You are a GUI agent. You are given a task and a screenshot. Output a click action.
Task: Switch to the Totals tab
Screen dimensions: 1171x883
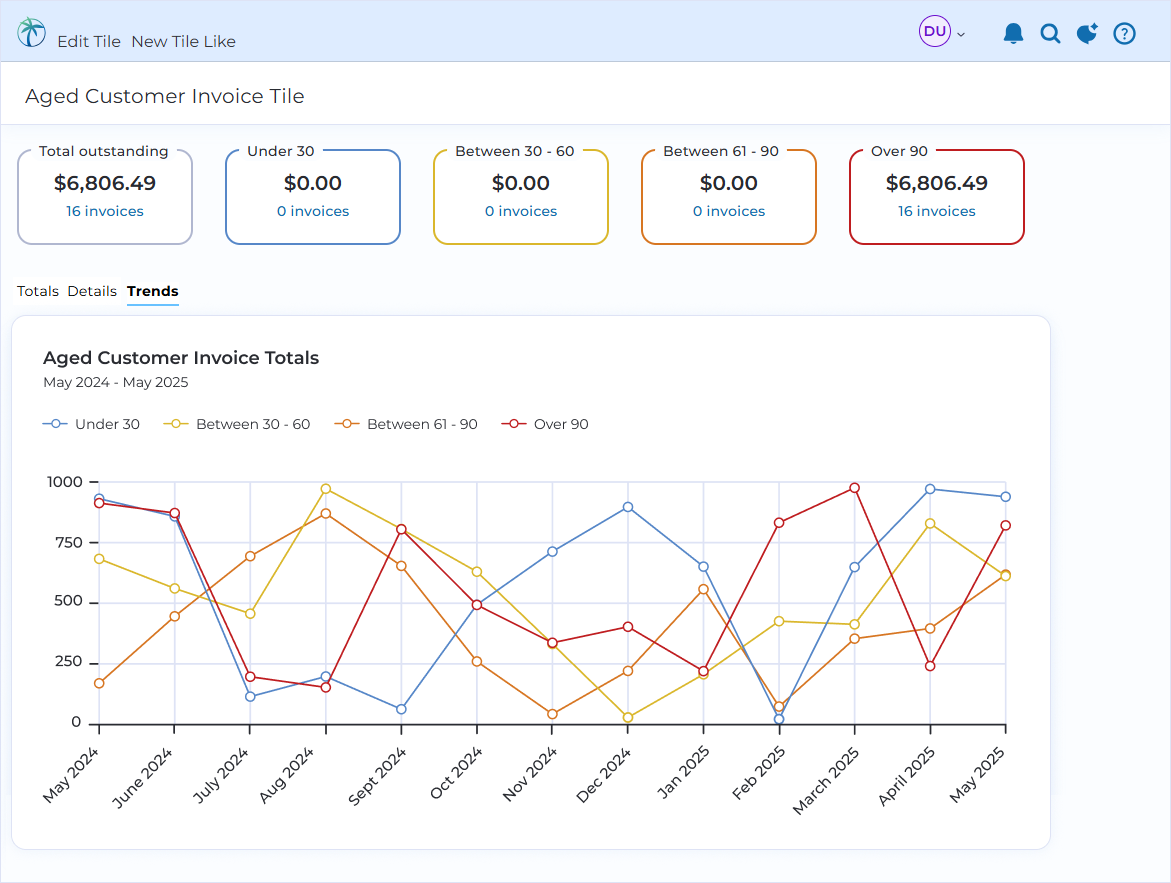click(38, 291)
